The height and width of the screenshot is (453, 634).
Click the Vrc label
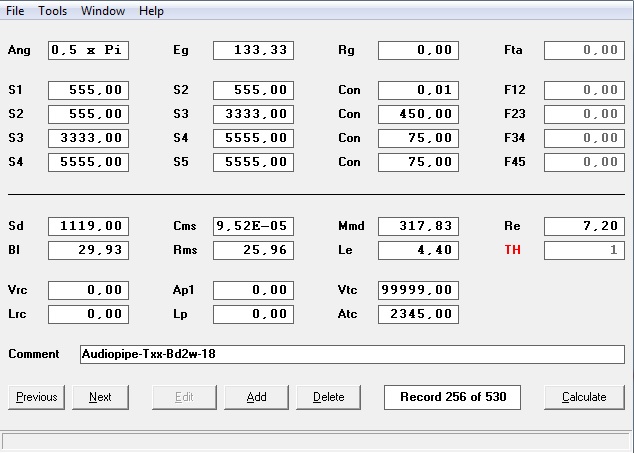(x=17, y=290)
